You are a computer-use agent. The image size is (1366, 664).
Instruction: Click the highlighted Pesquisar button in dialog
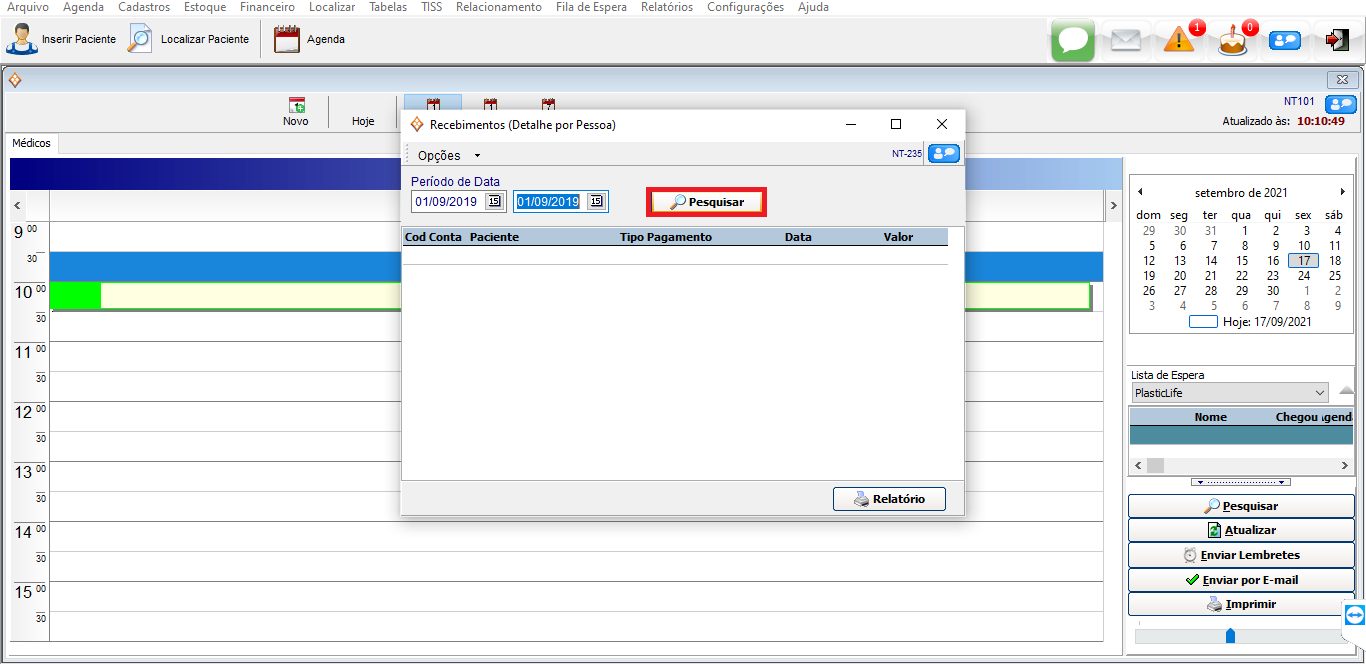pos(706,202)
